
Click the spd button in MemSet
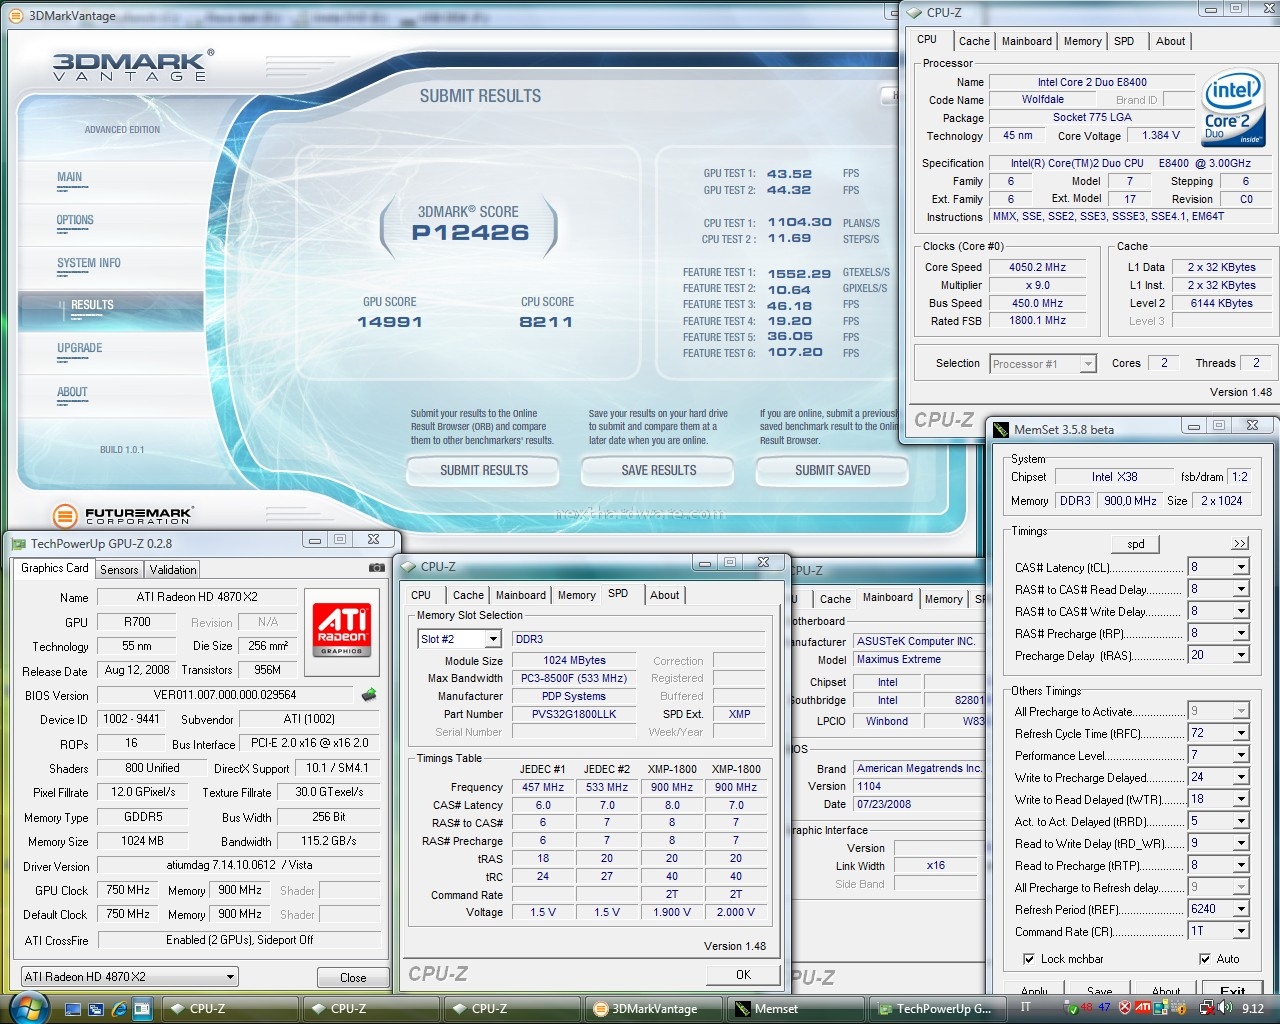click(1136, 544)
